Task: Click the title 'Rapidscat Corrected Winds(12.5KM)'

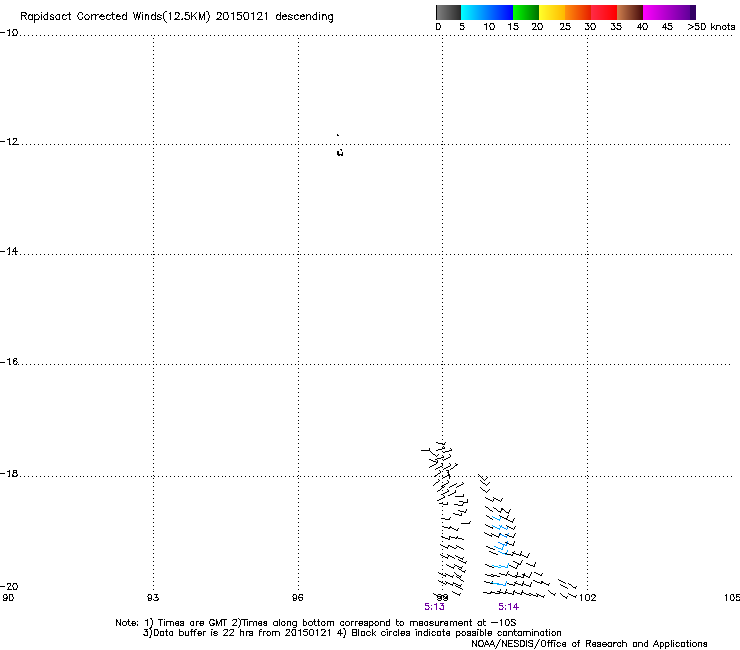Action: (x=115, y=17)
